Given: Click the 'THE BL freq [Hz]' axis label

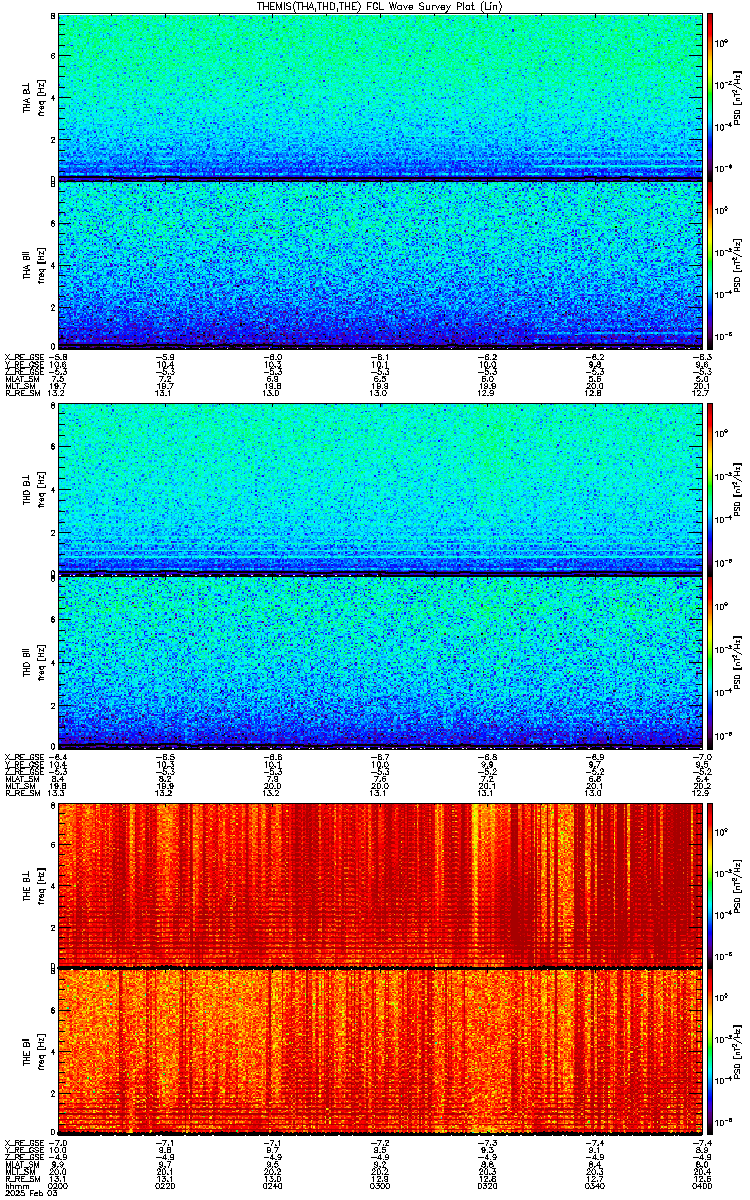Looking at the screenshot, I should coord(34,885).
